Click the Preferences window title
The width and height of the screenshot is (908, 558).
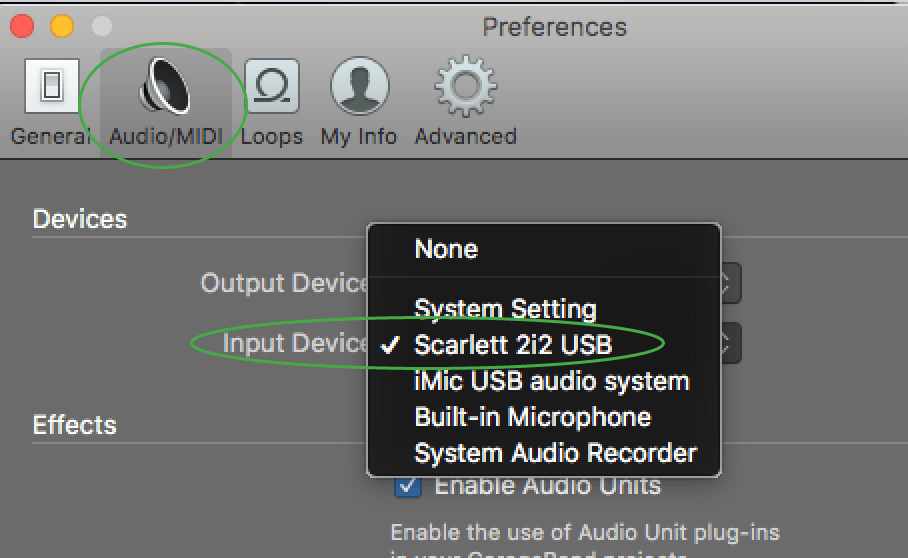[554, 26]
